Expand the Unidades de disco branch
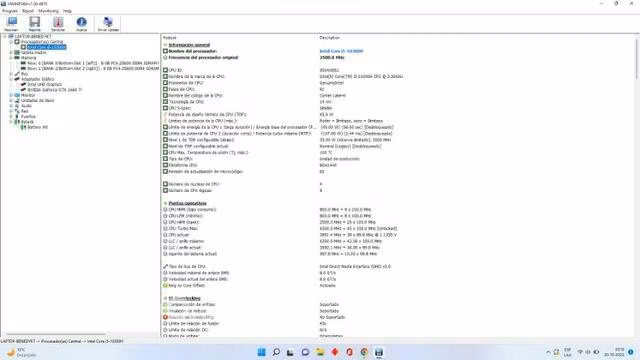 point(11,100)
